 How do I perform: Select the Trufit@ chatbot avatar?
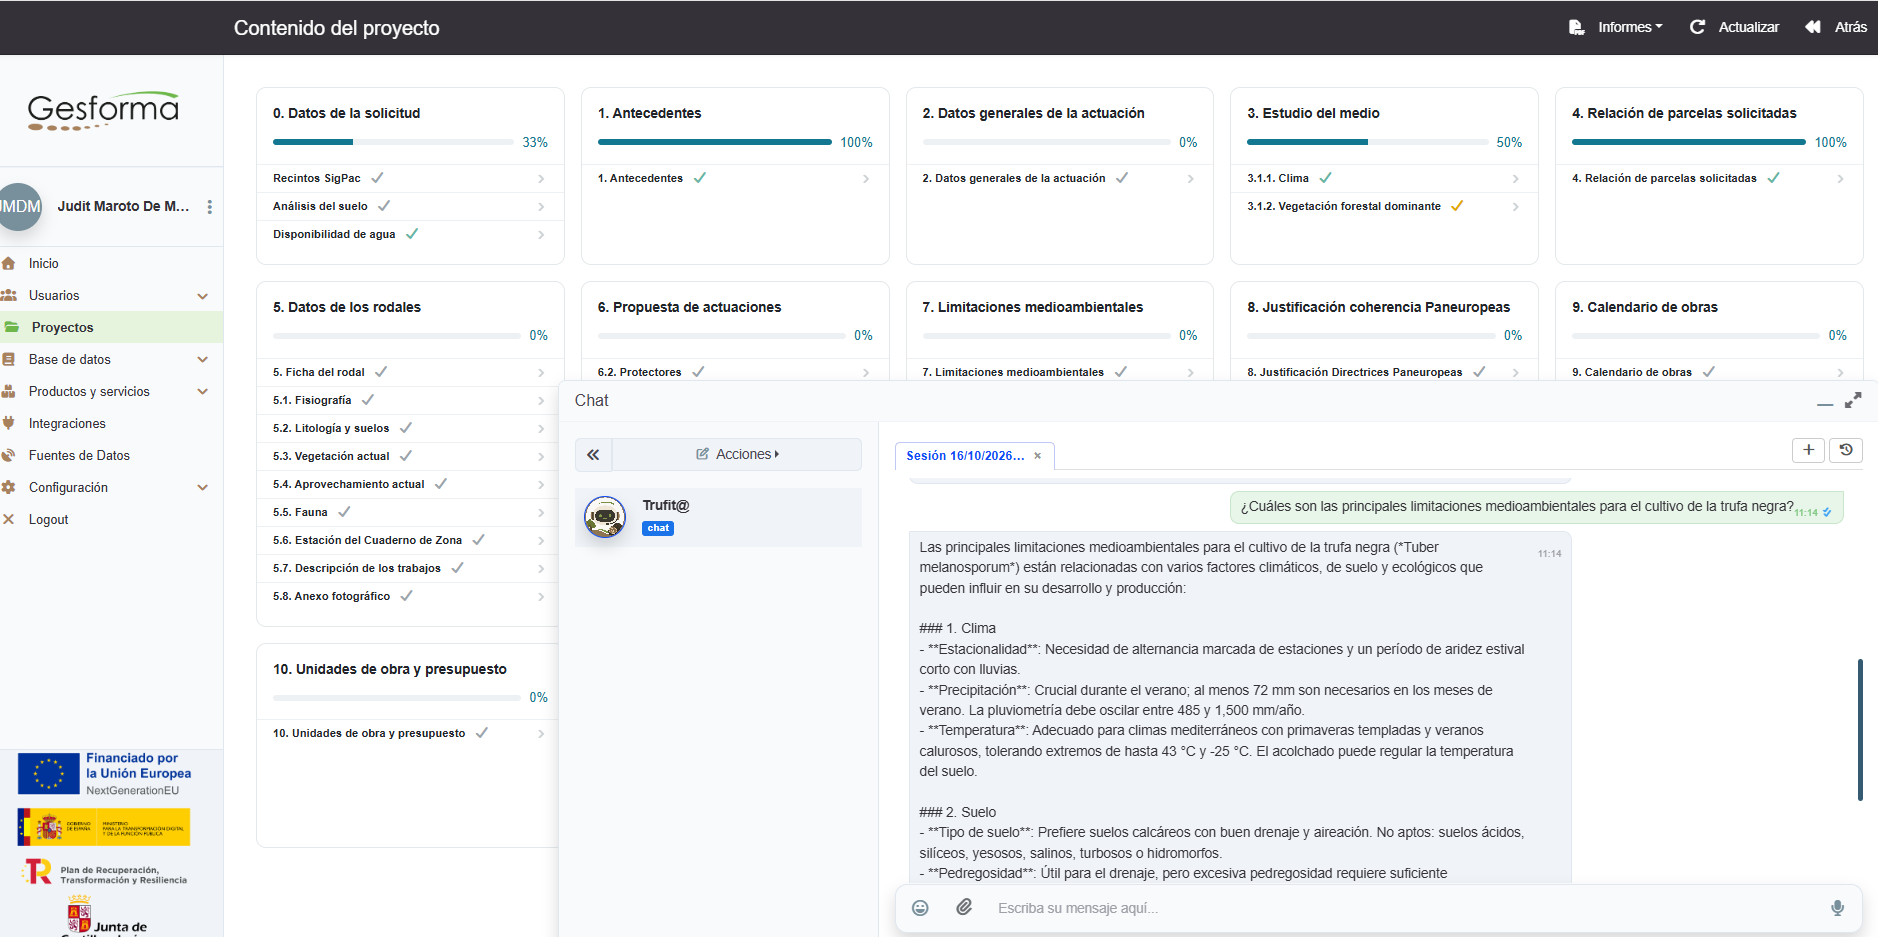pos(605,517)
